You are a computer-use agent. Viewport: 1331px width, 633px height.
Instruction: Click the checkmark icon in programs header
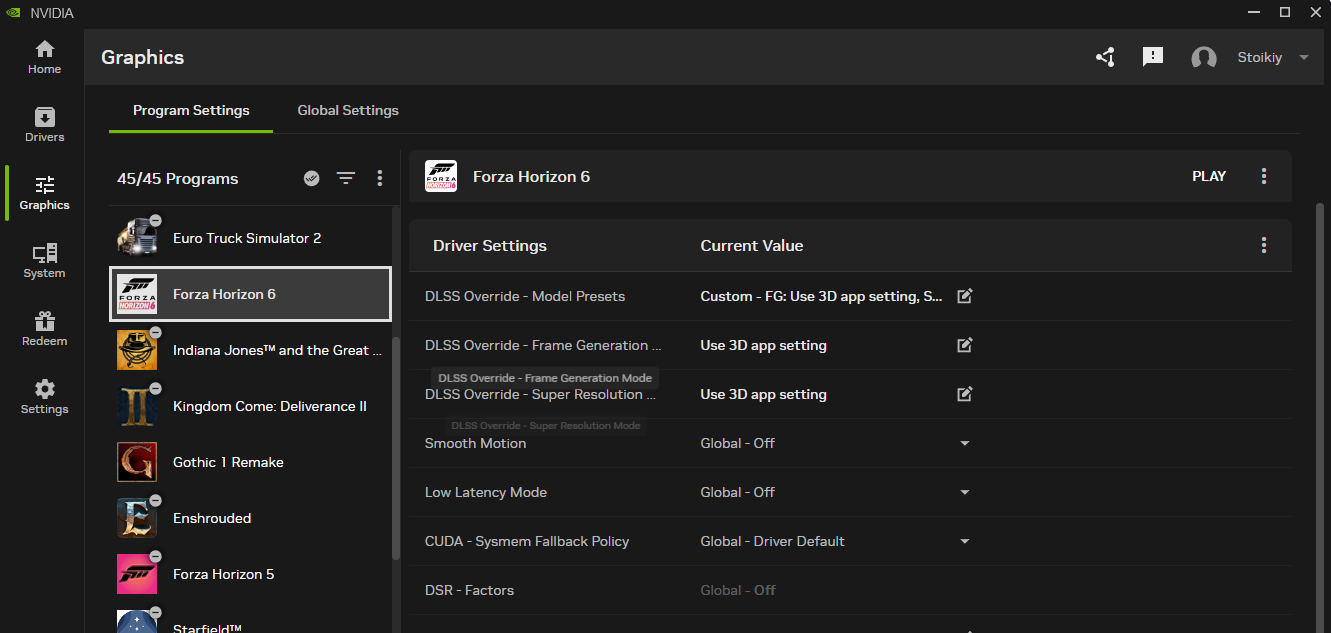tap(312, 178)
